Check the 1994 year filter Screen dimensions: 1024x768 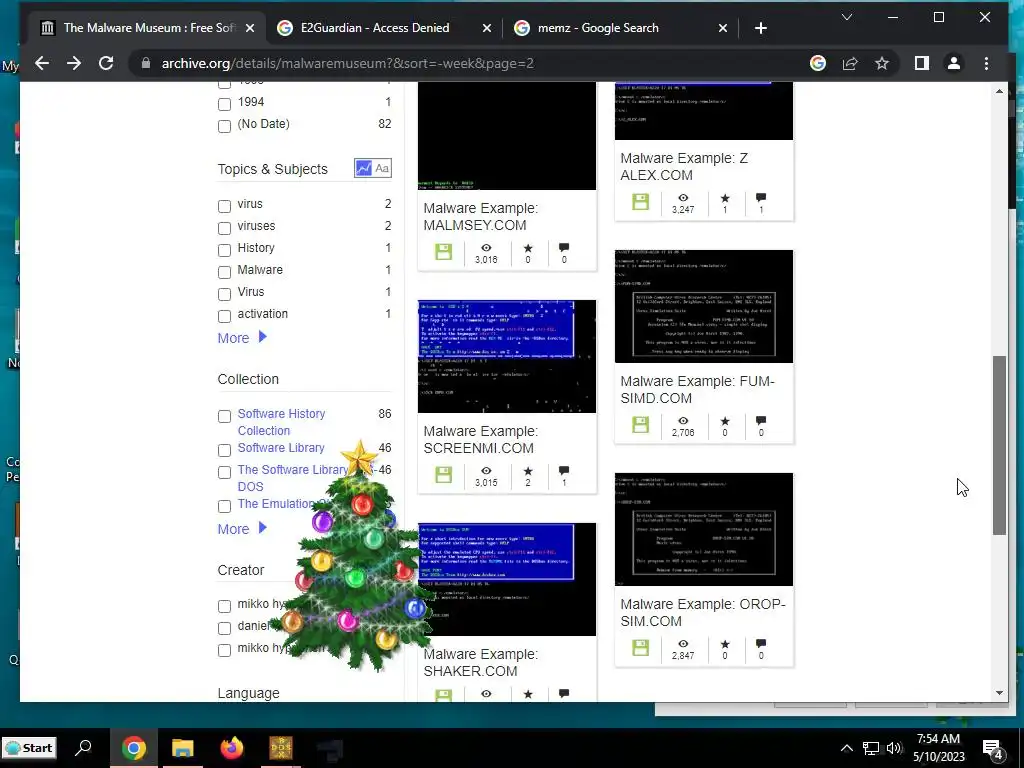pyautogui.click(x=225, y=104)
